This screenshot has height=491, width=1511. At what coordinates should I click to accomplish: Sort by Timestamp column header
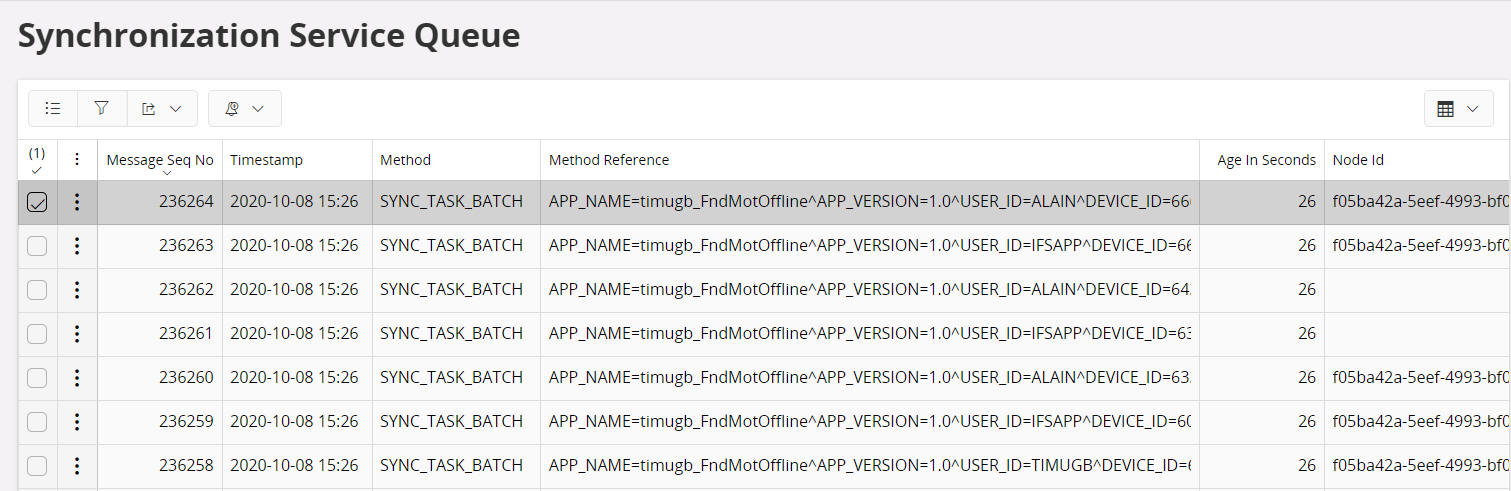tap(266, 160)
